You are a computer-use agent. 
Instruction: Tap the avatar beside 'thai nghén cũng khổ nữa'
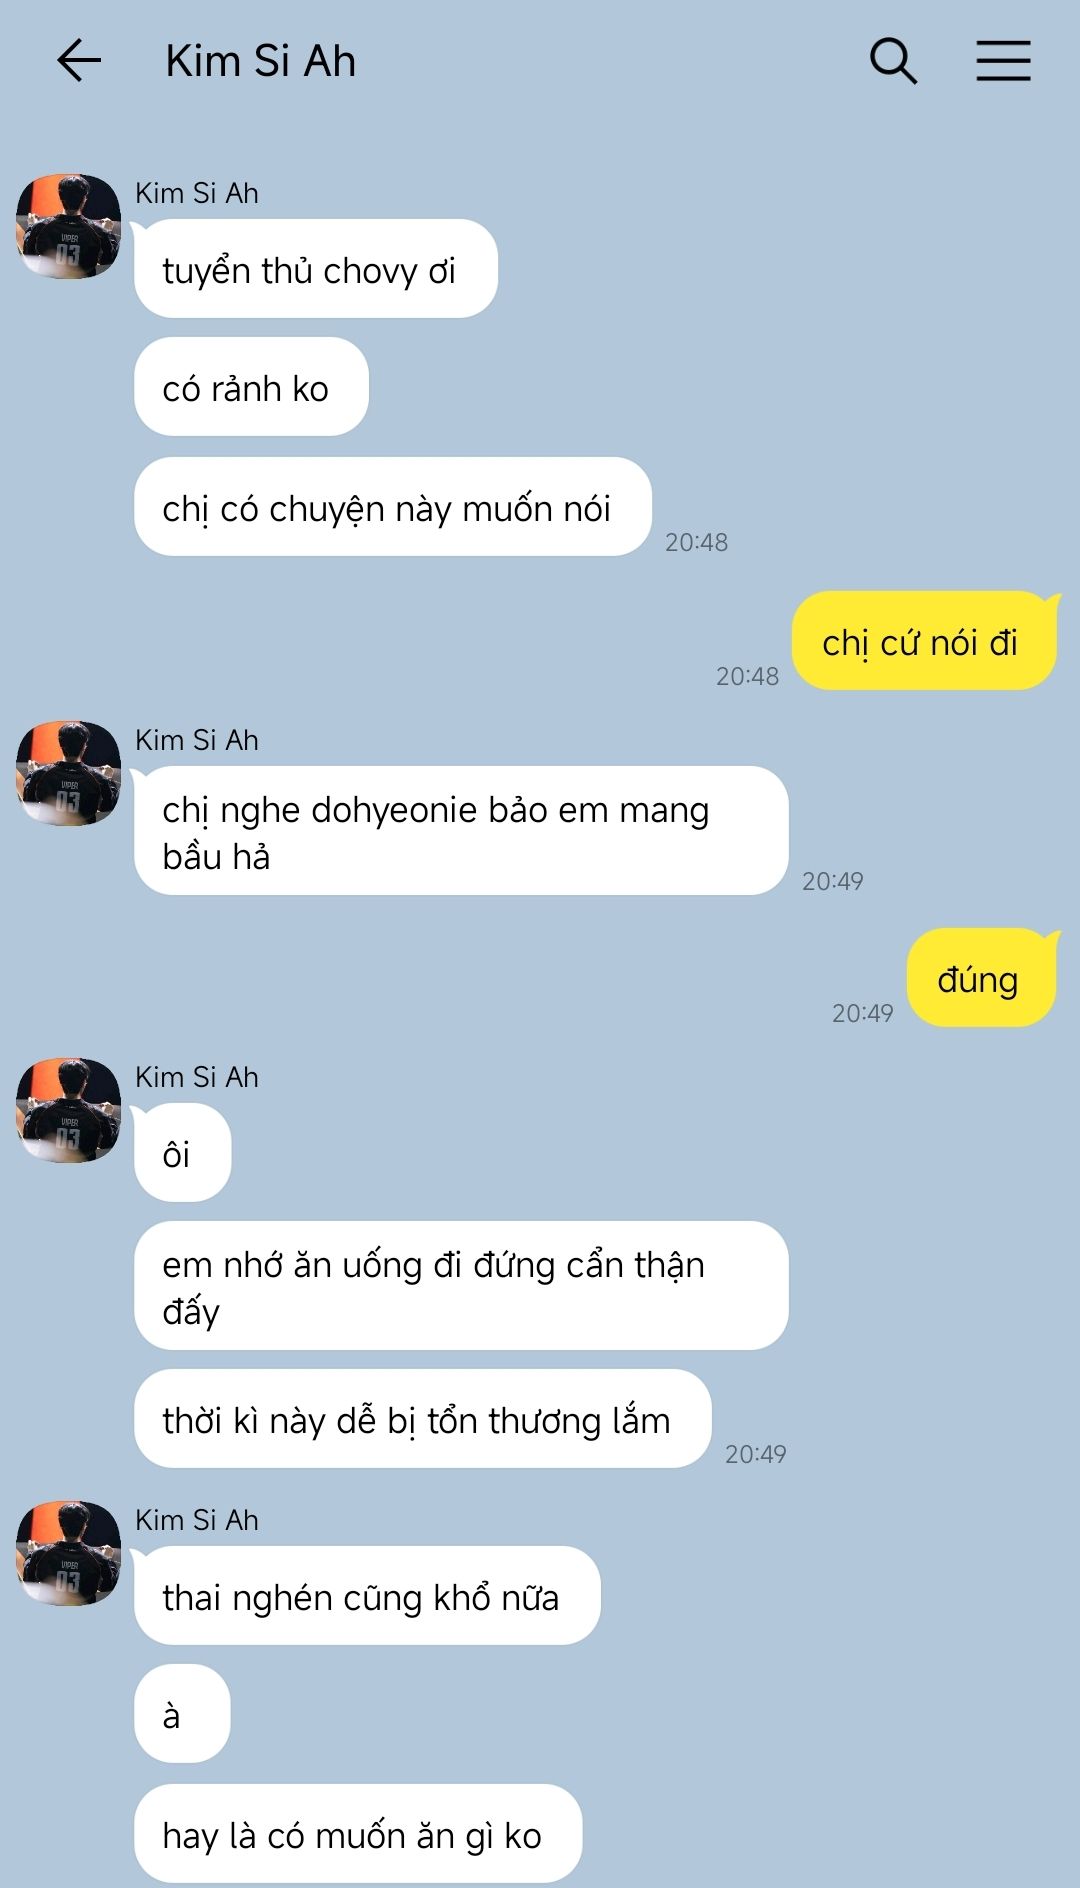coord(68,1553)
